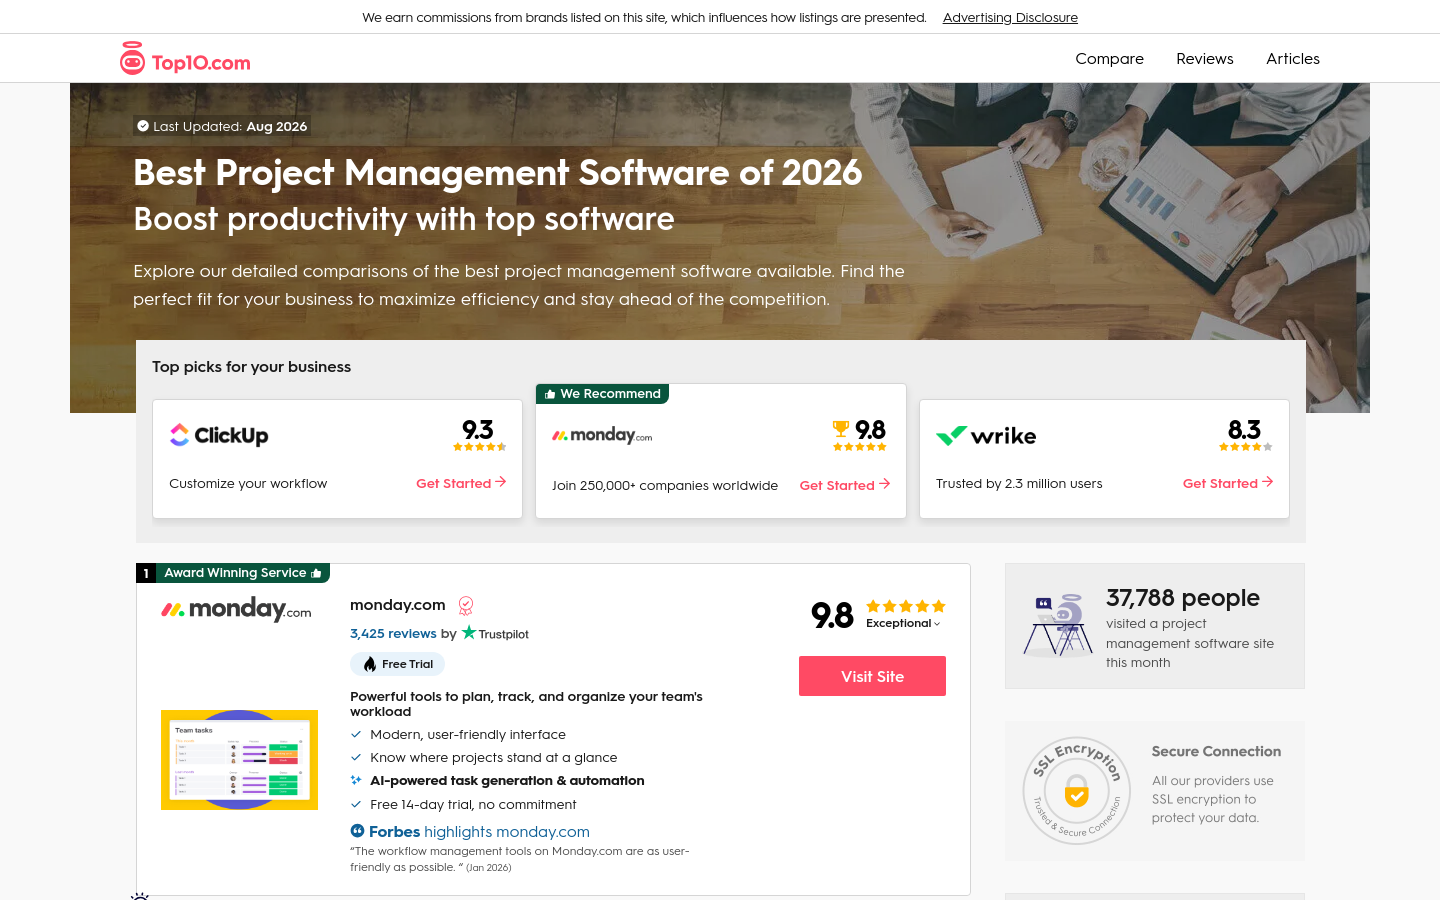Click the visitors illustration beside 37,788 people
Image resolution: width=1440 pixels, height=900 pixels.
click(1058, 626)
